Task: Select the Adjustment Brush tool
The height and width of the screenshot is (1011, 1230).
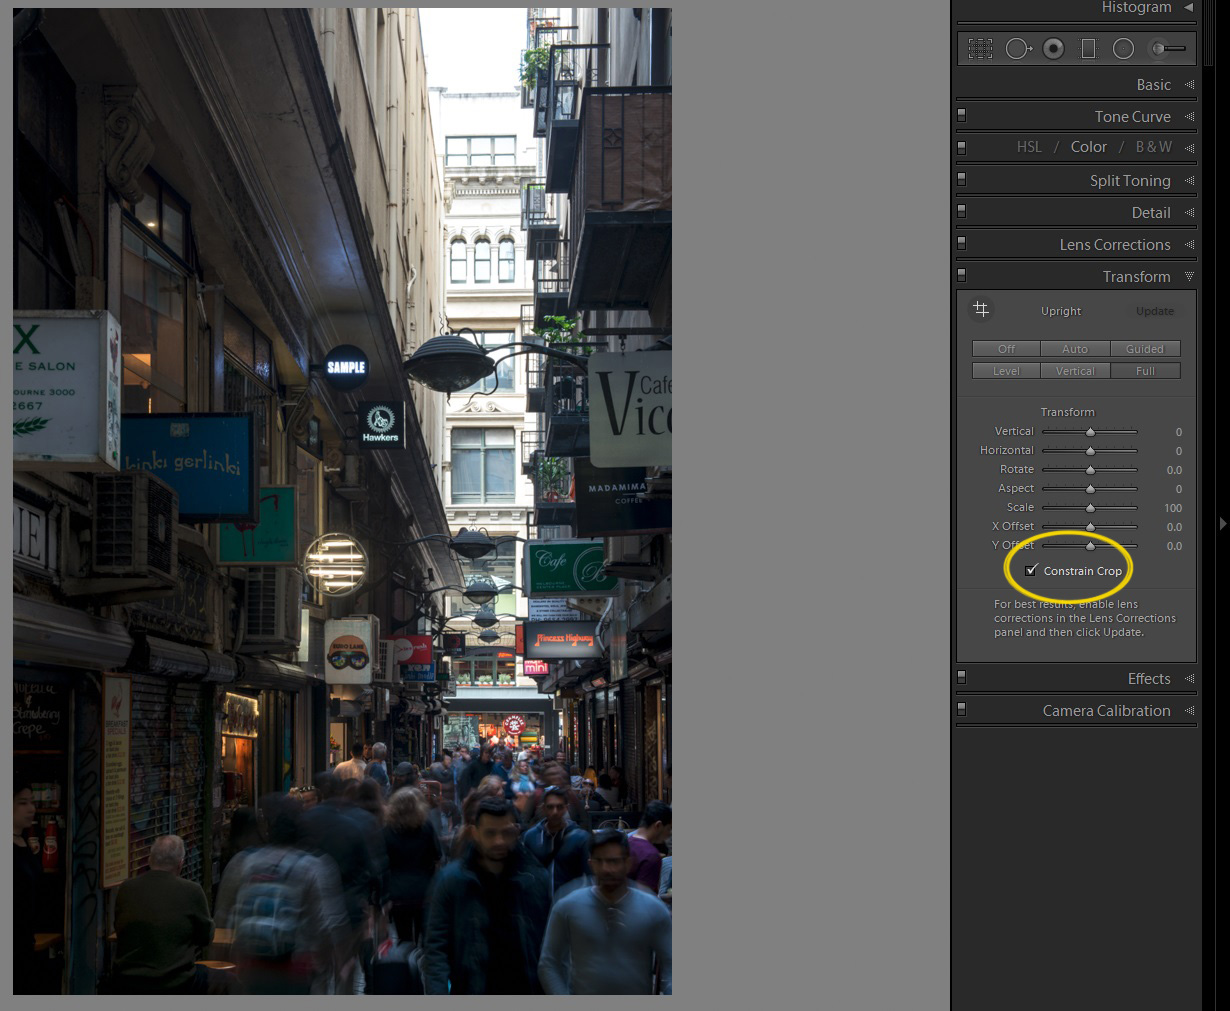Action: 1166,48
